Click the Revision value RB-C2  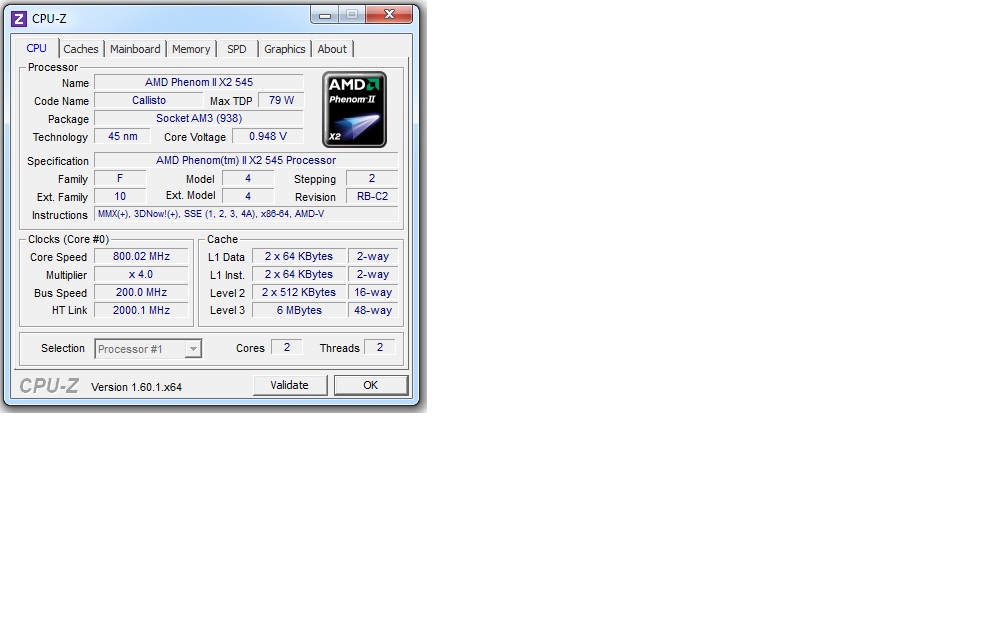coord(372,196)
